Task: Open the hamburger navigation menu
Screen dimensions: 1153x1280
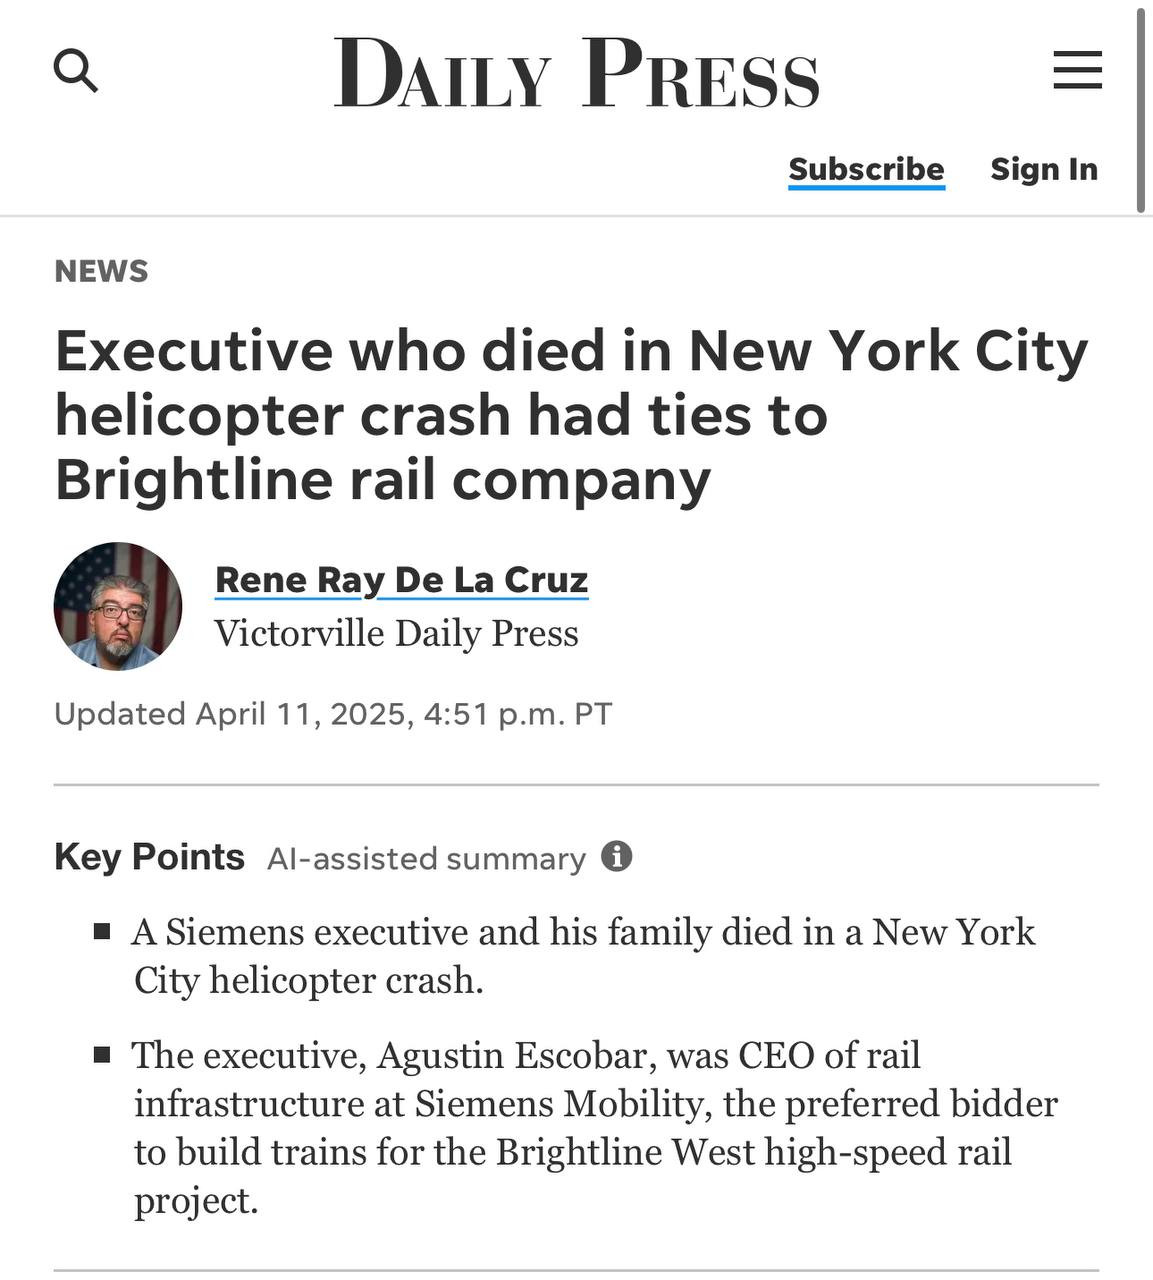Action: (1077, 71)
